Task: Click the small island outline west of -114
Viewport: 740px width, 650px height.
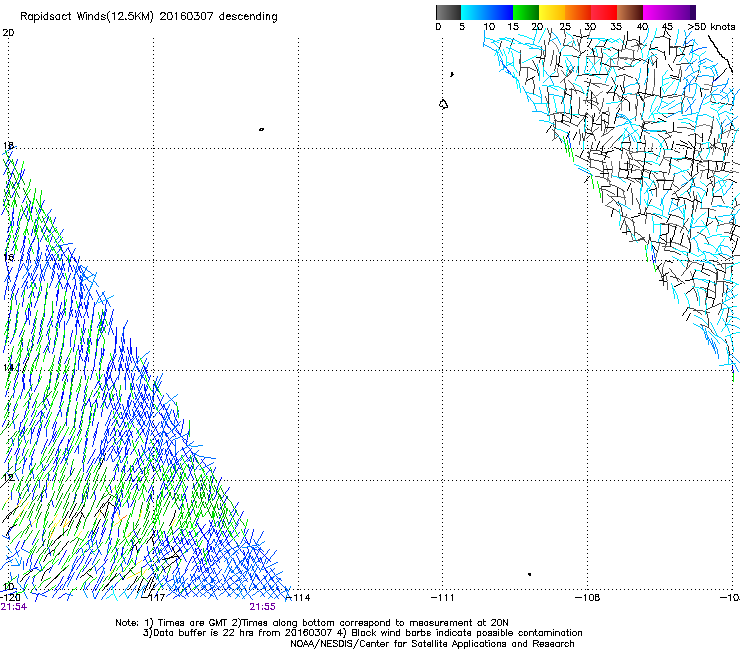Action: pos(261,129)
